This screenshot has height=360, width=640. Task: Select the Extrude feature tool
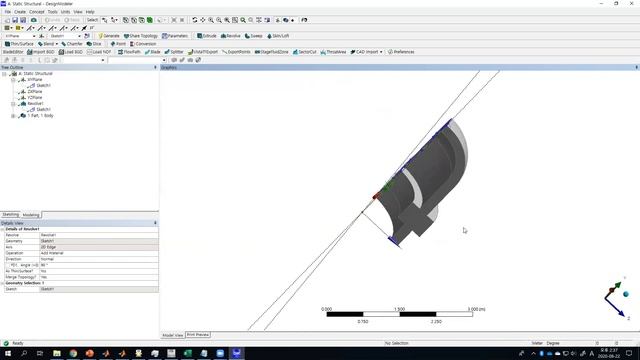point(207,36)
